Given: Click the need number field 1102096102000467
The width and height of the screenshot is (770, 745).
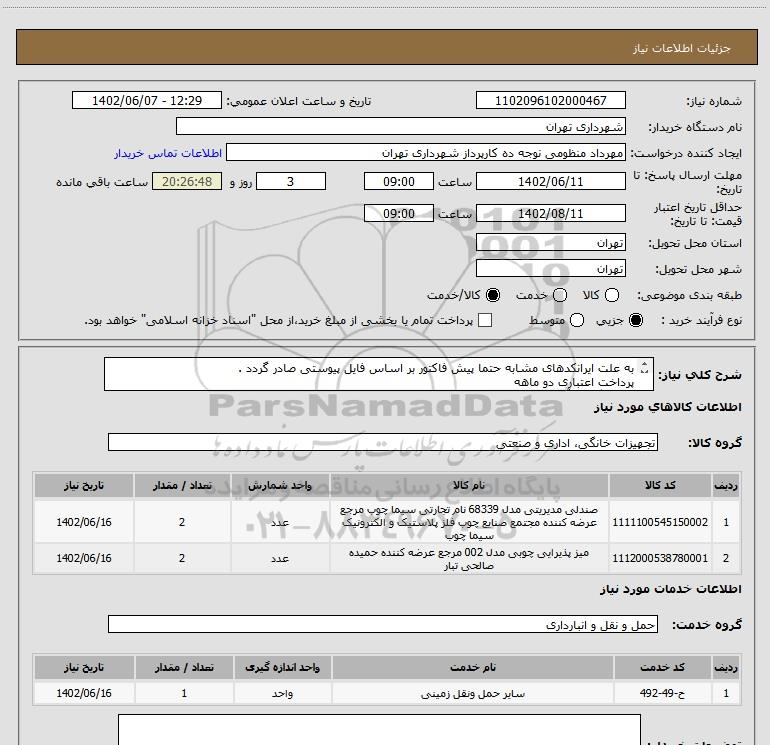Looking at the screenshot, I should pos(550,100).
